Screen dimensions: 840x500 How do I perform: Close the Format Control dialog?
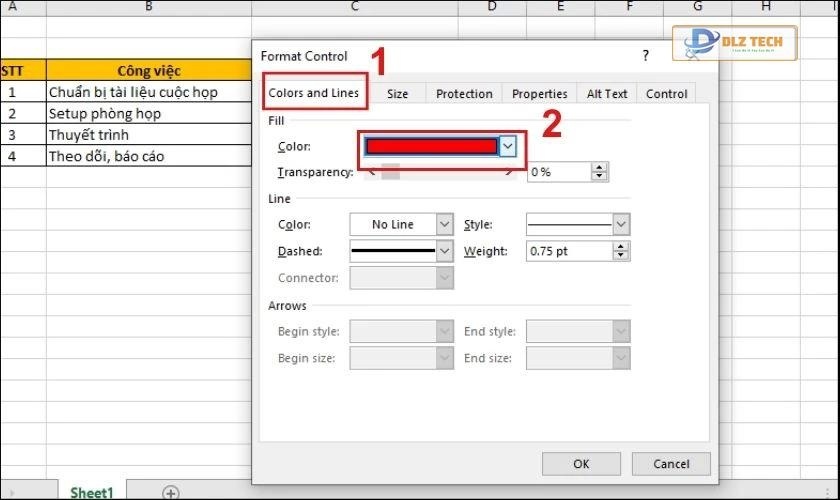[x=692, y=56]
